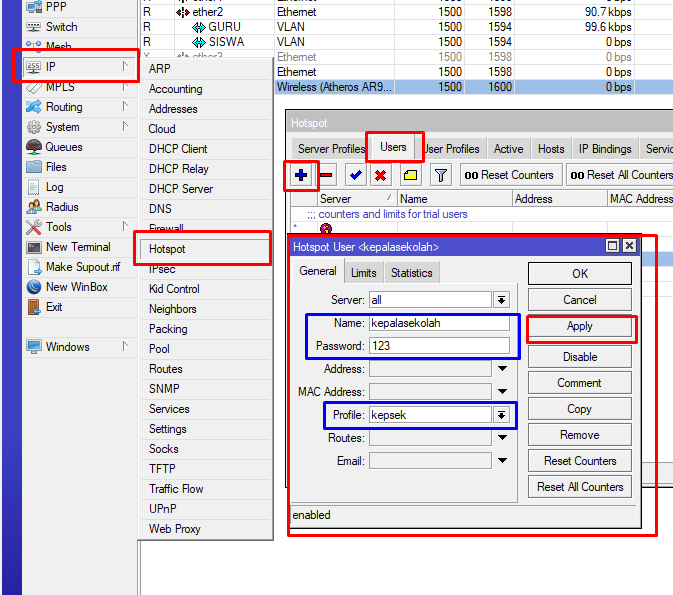Open New Terminal from sidebar
This screenshot has height=595, width=673.
(x=78, y=247)
